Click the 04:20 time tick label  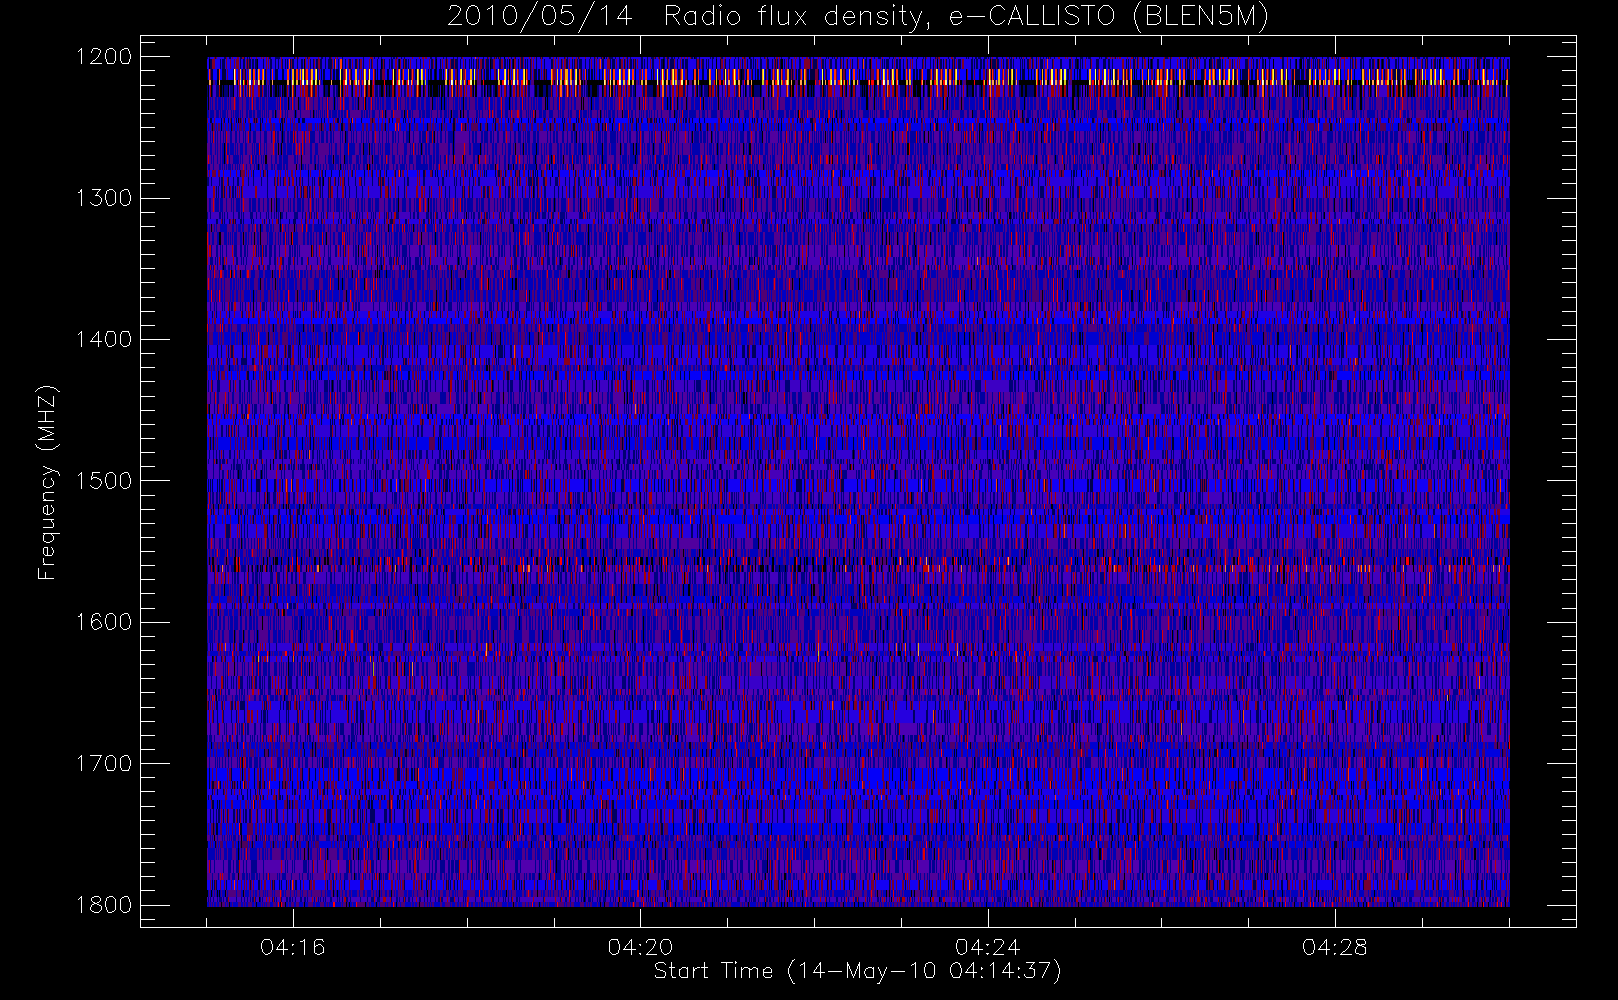(640, 947)
